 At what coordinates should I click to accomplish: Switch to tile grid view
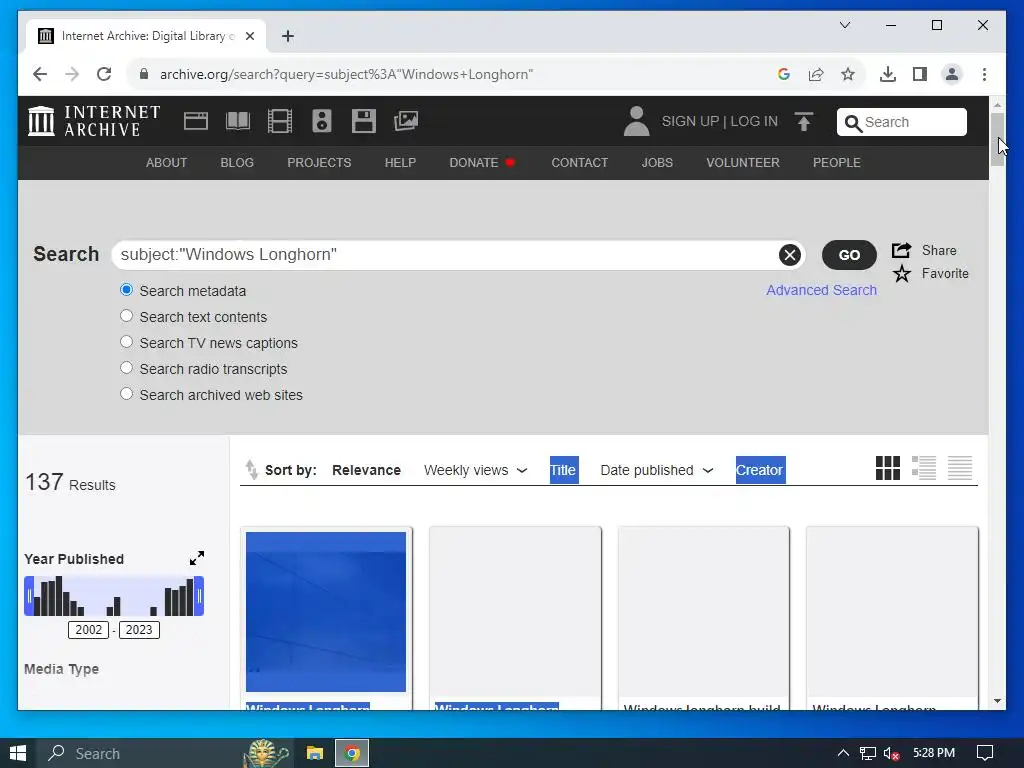[888, 468]
